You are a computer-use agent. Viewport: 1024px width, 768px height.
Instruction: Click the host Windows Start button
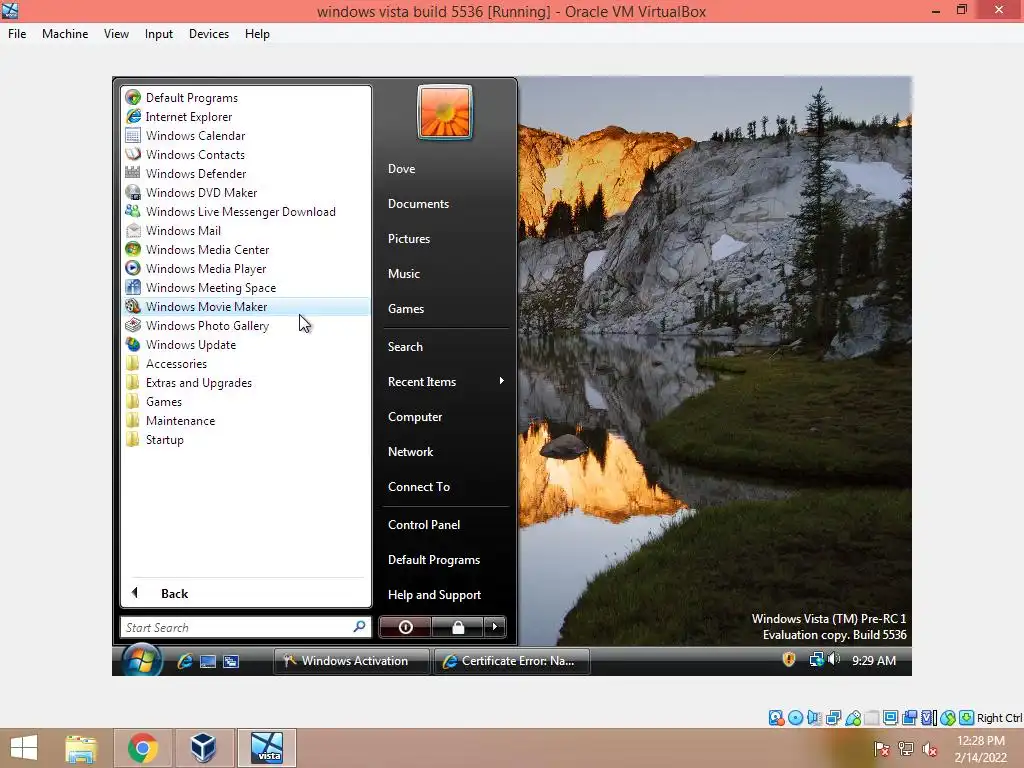(24, 748)
